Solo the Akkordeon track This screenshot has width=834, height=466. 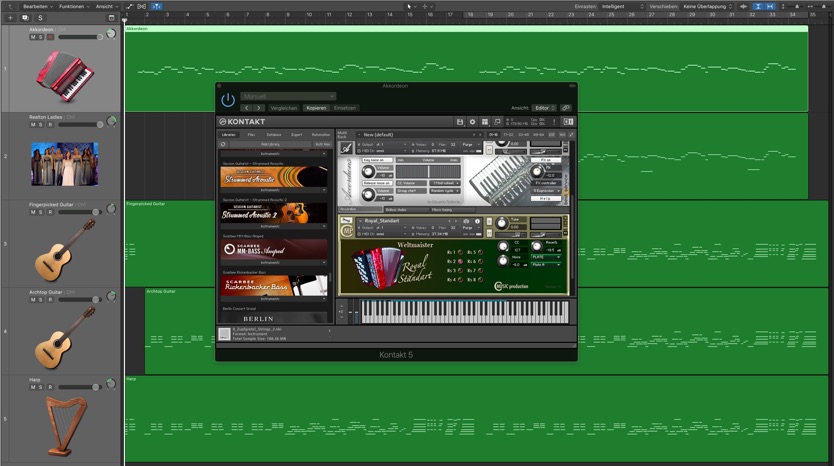click(41, 37)
